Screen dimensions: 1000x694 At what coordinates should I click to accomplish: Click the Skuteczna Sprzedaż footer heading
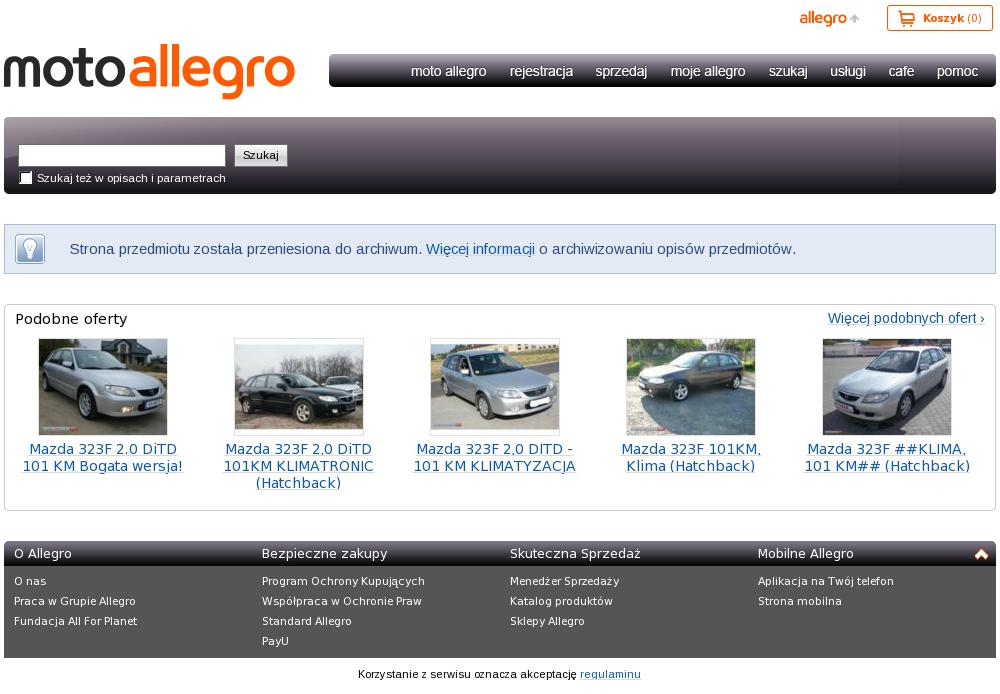[x=575, y=554]
